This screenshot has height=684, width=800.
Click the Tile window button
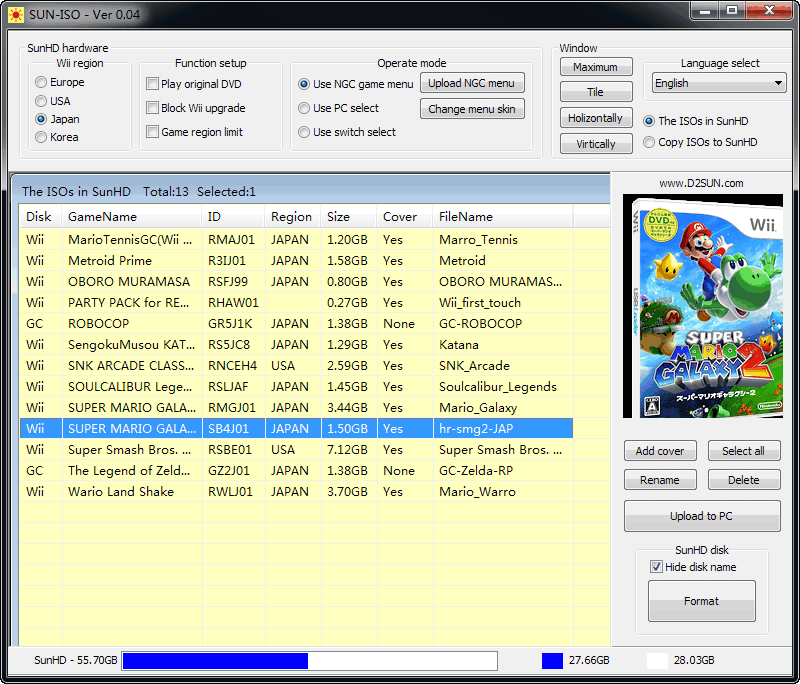596,92
